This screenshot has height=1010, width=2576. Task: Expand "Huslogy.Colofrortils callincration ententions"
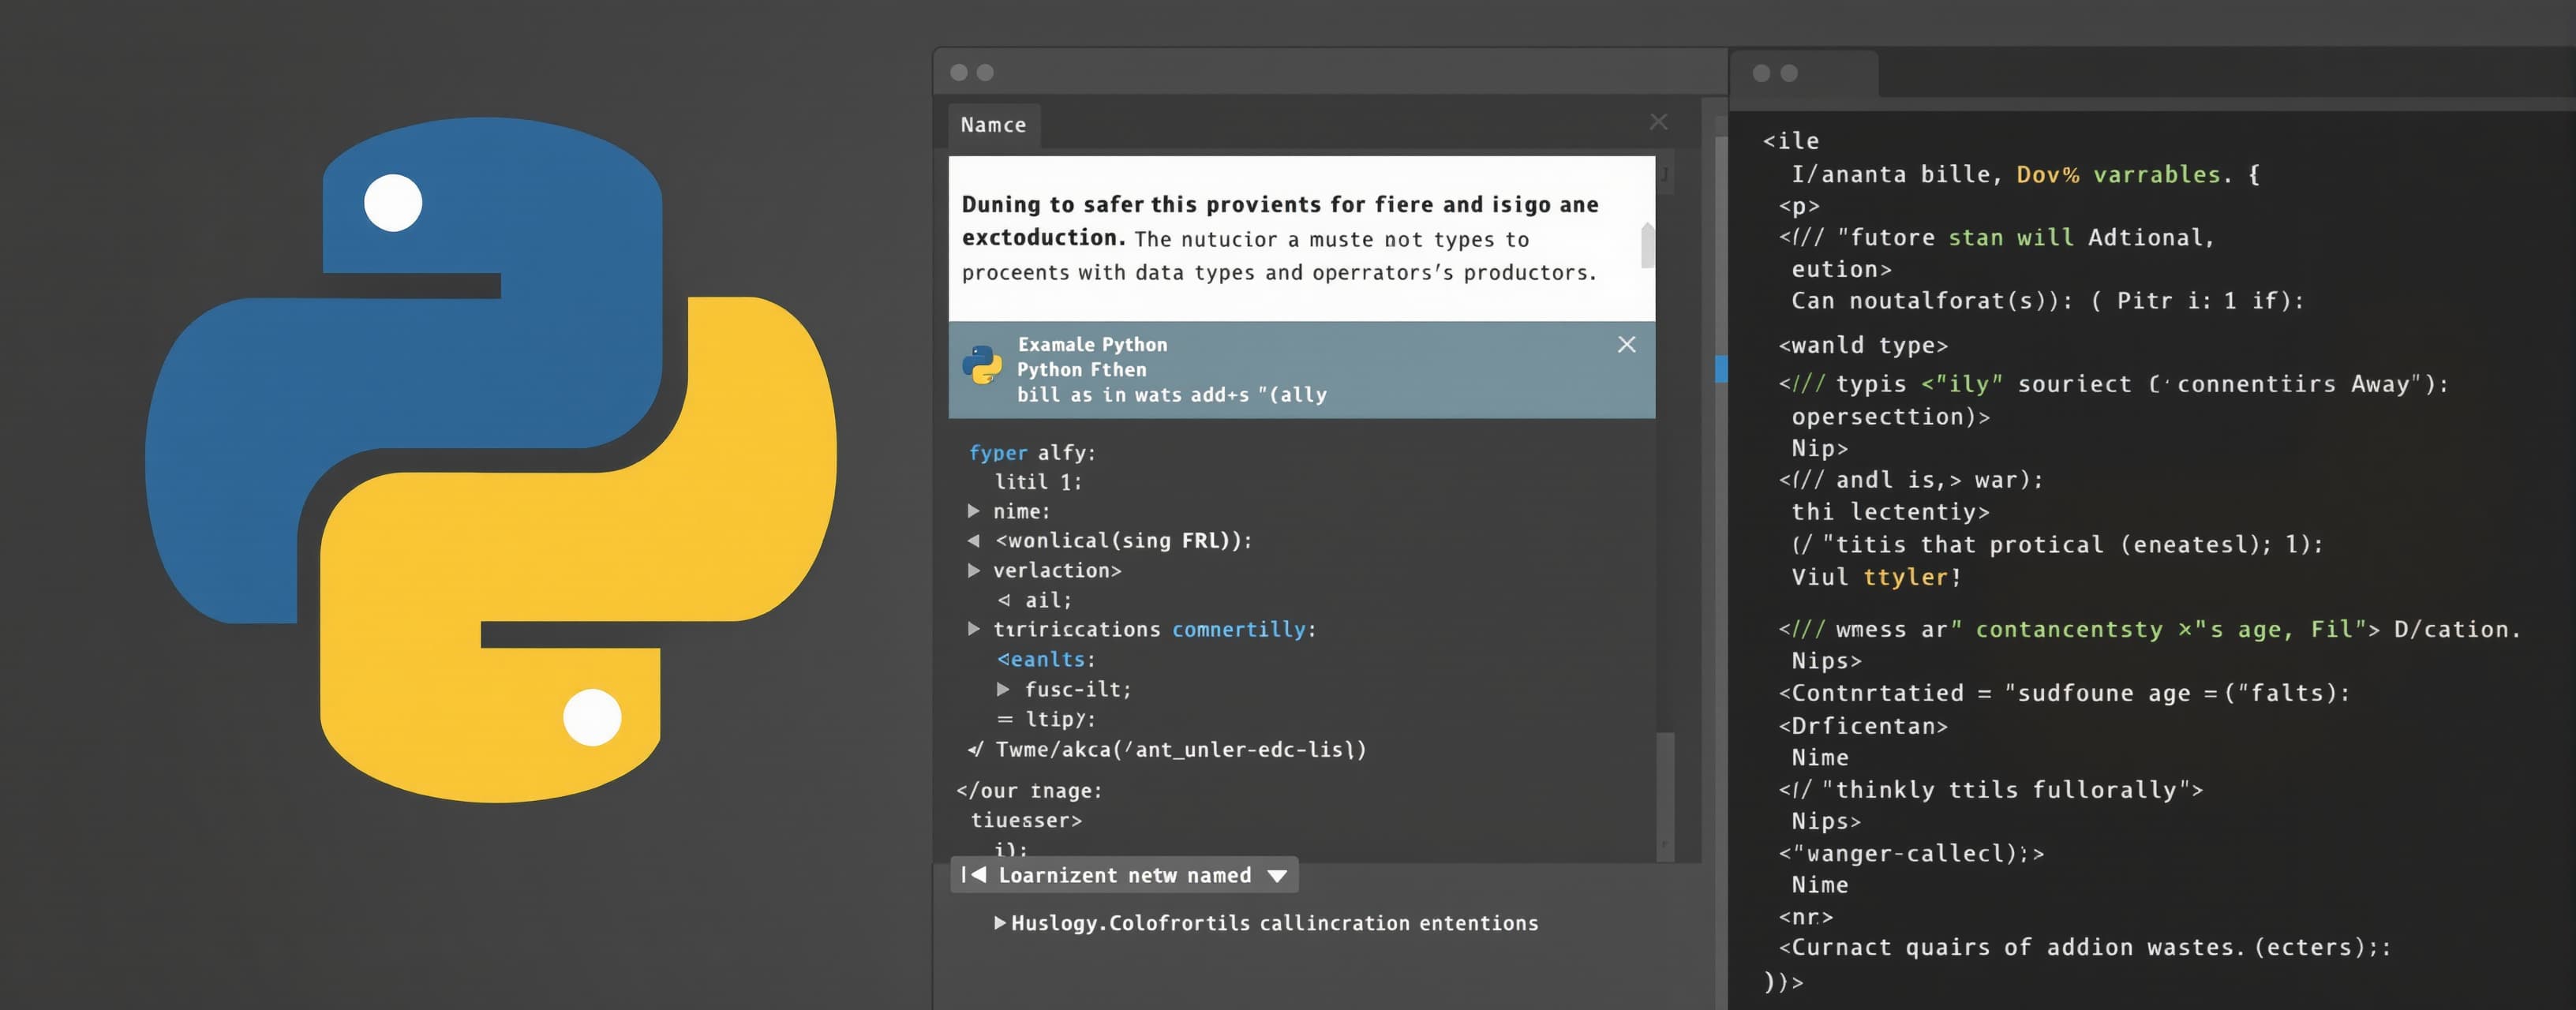pyautogui.click(x=1000, y=923)
